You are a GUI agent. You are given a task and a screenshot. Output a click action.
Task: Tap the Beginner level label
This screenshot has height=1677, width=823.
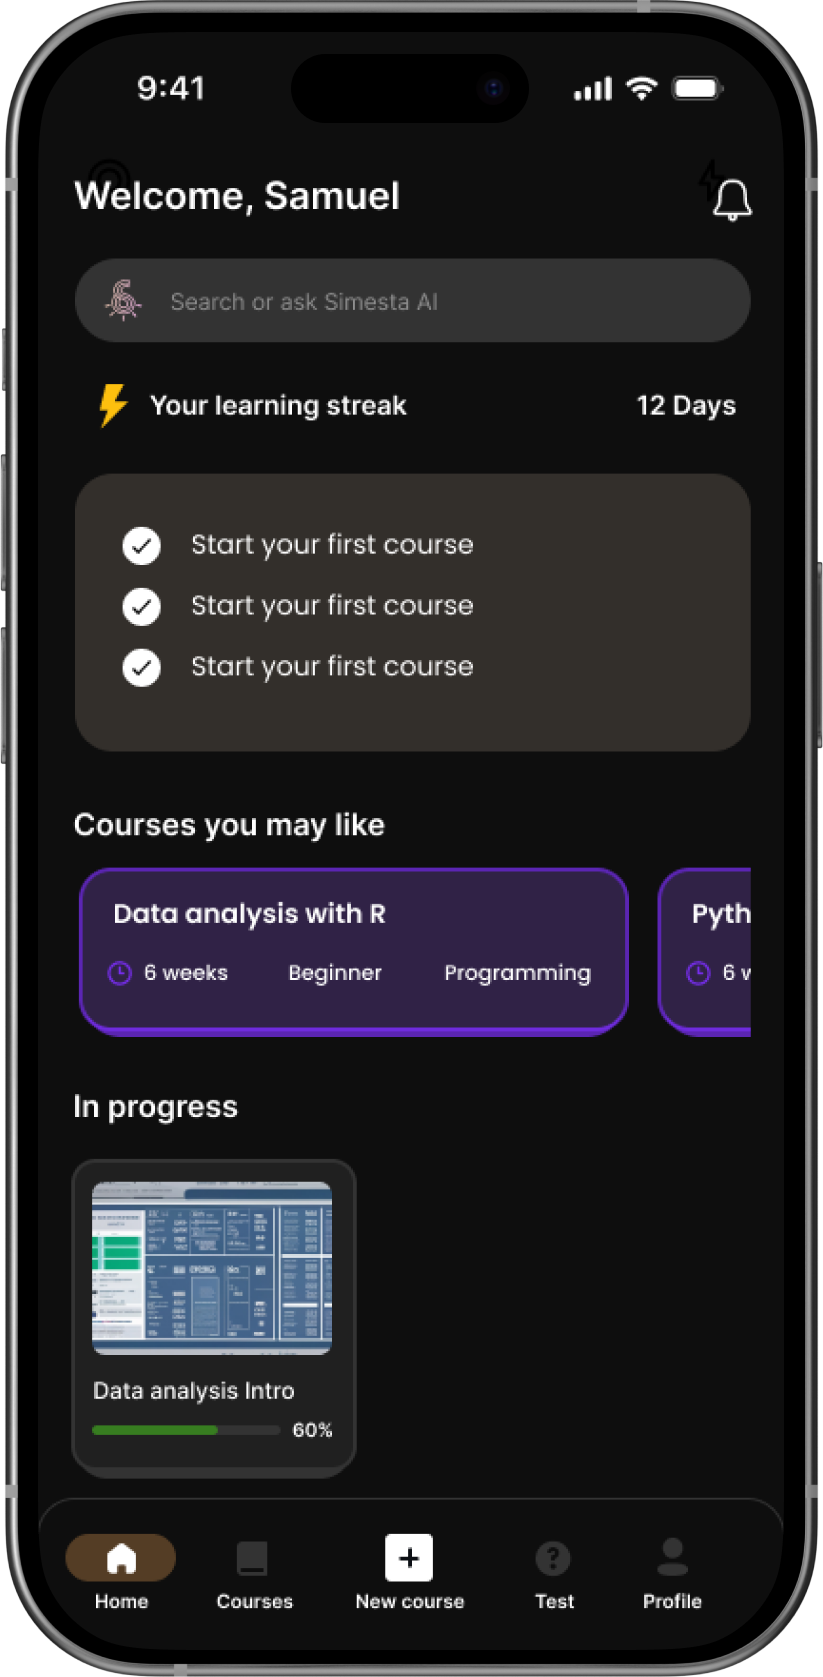(335, 973)
